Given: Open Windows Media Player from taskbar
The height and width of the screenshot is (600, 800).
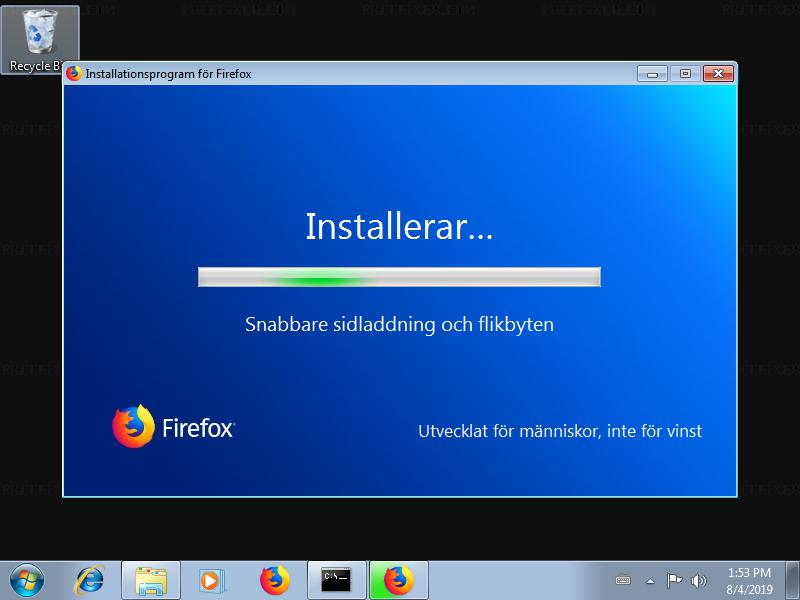Looking at the screenshot, I should click(211, 580).
